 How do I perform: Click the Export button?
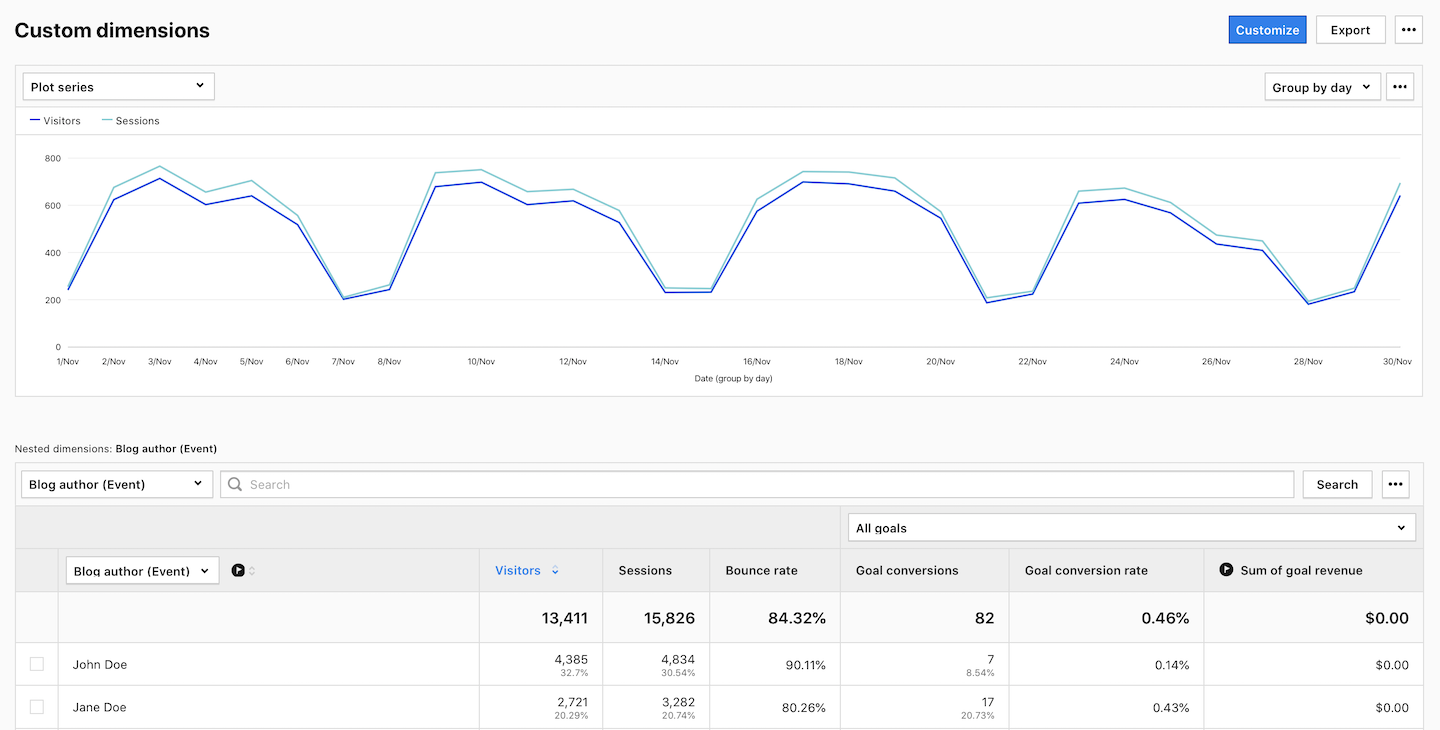(x=1350, y=30)
